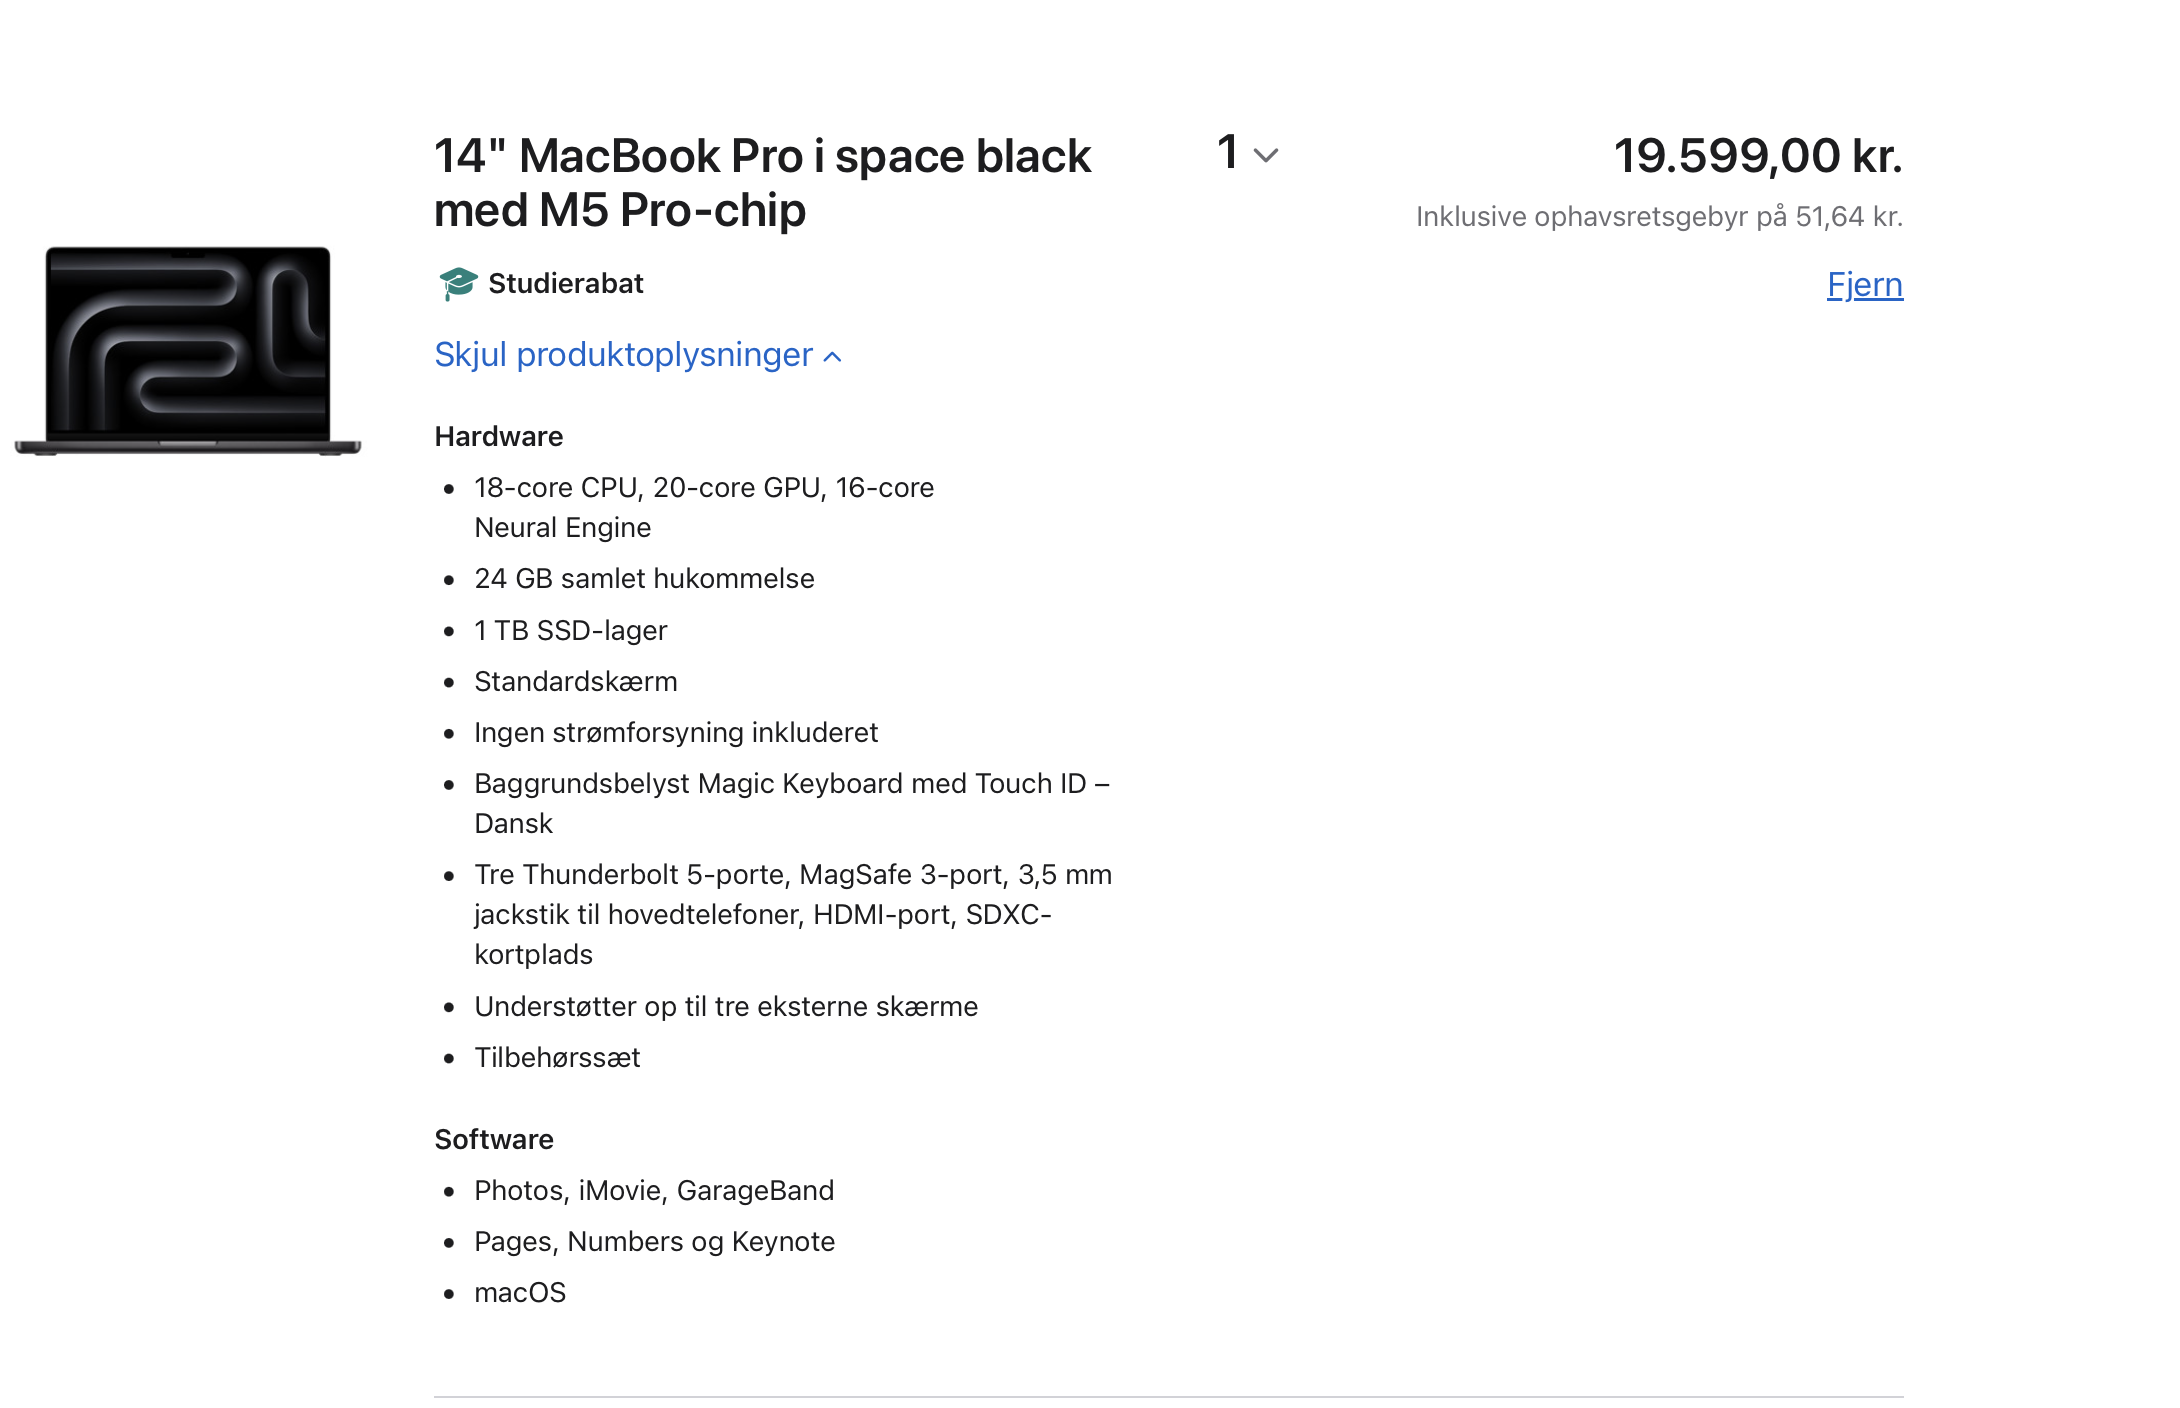Click the Tilbehørssæt list item
This screenshot has width=2180, height=1408.
point(557,1058)
